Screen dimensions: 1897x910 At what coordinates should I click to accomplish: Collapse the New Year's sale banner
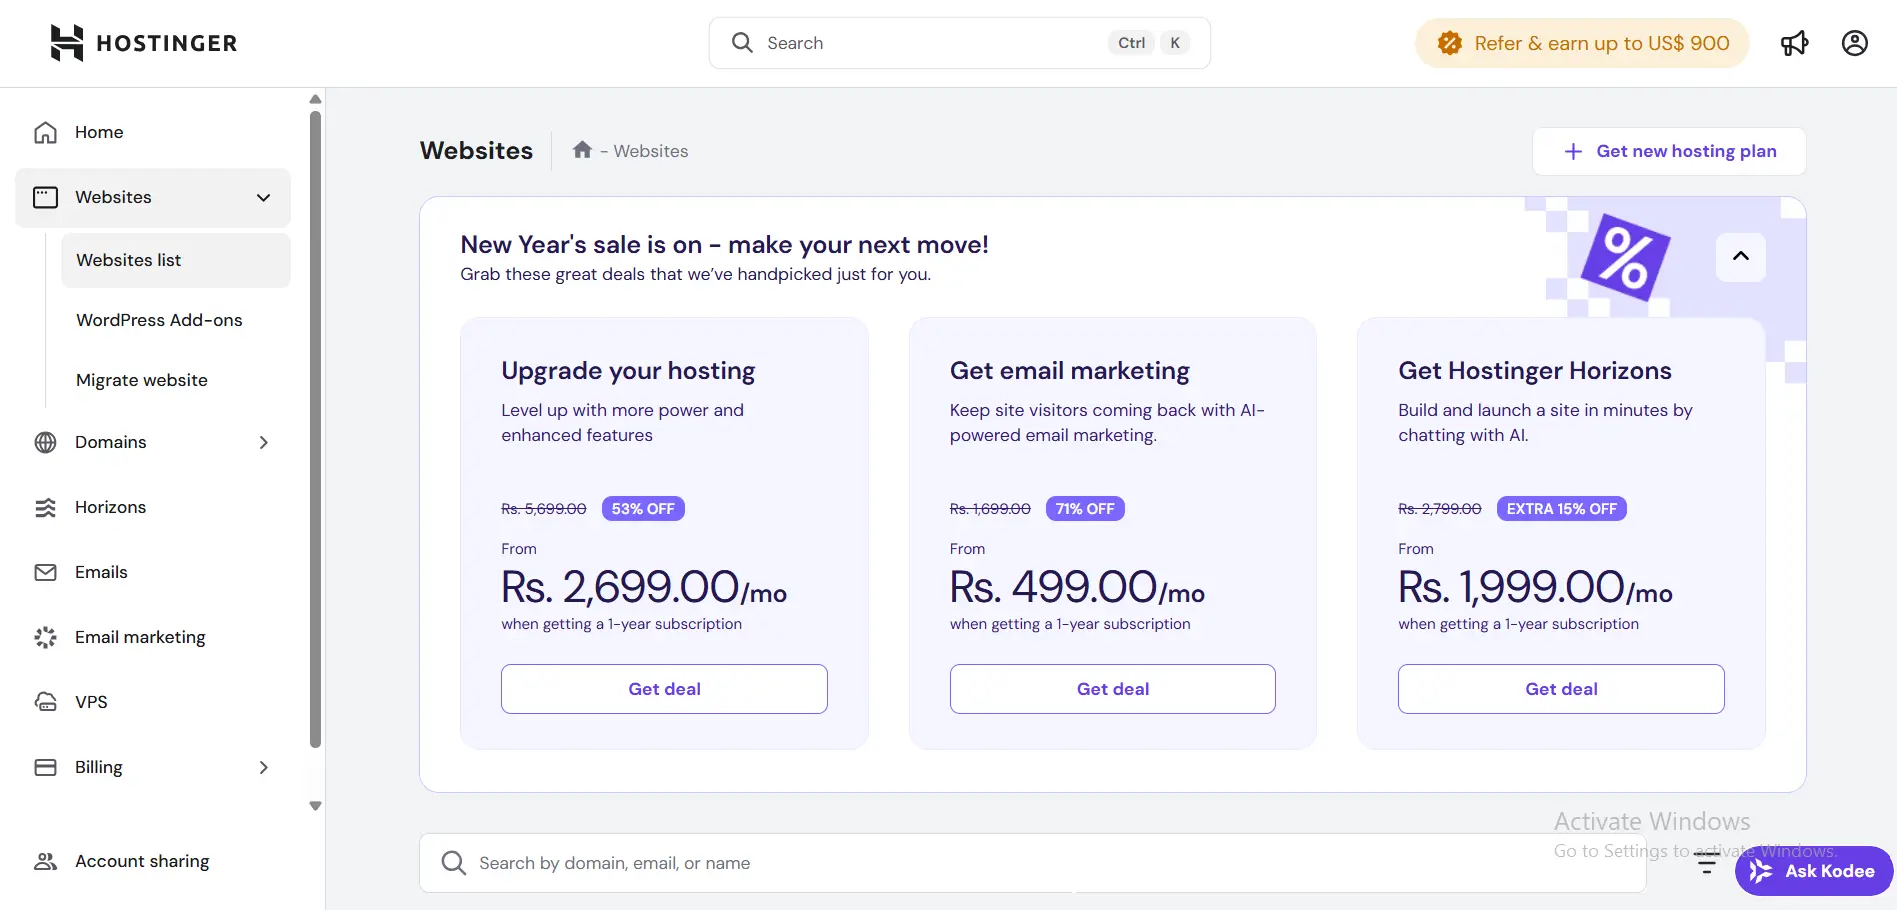[1739, 257]
